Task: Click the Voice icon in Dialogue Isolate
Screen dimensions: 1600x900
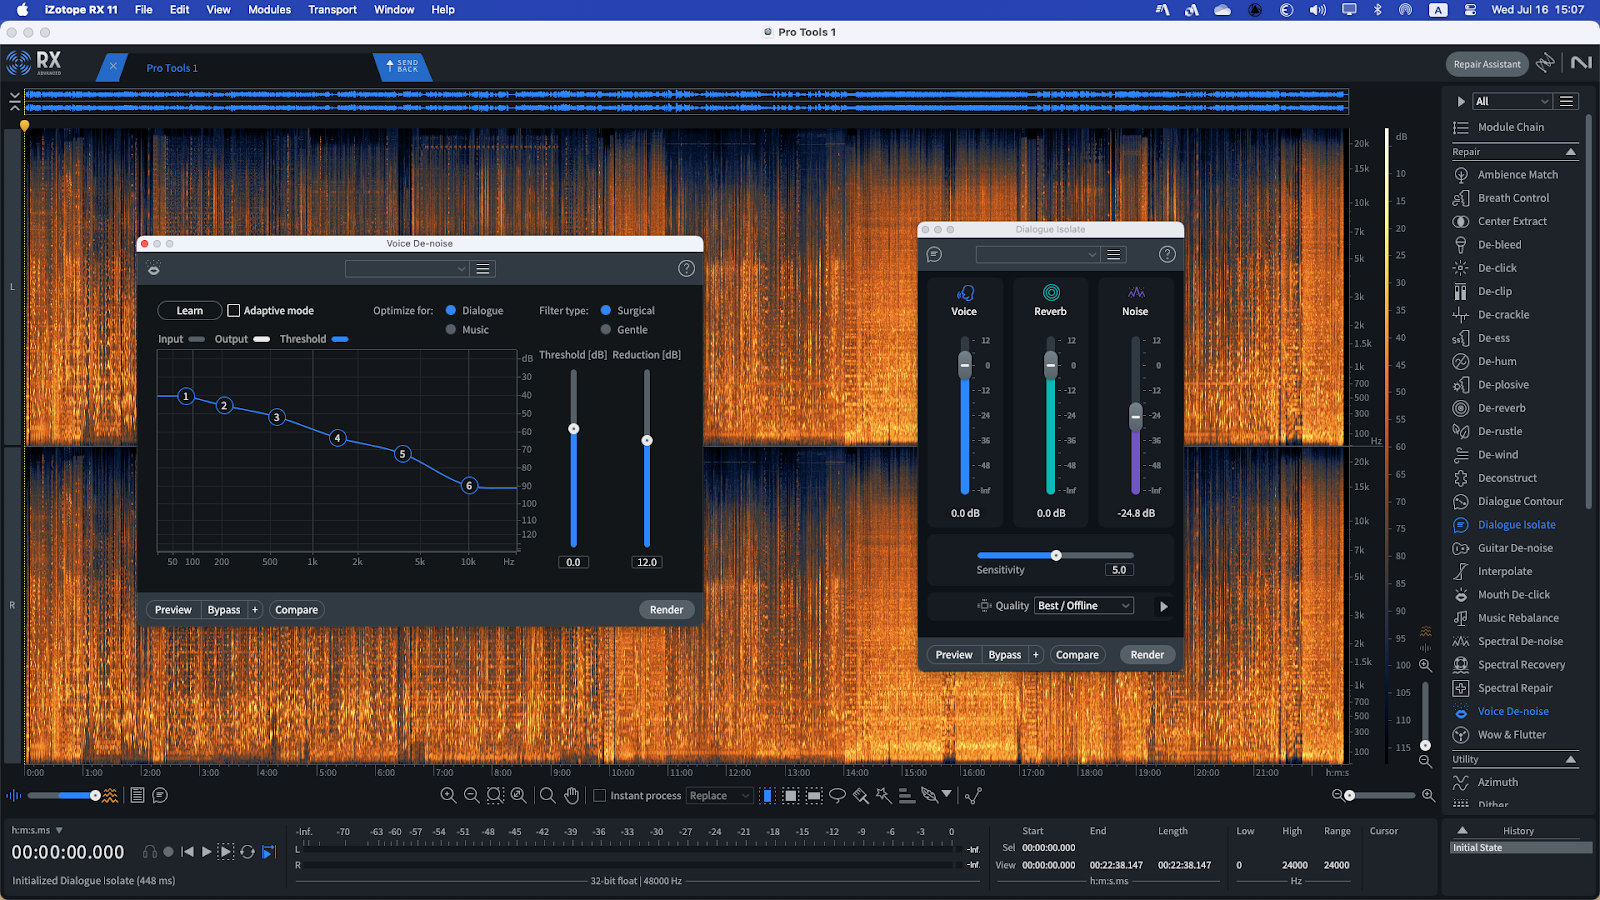Action: click(x=964, y=293)
